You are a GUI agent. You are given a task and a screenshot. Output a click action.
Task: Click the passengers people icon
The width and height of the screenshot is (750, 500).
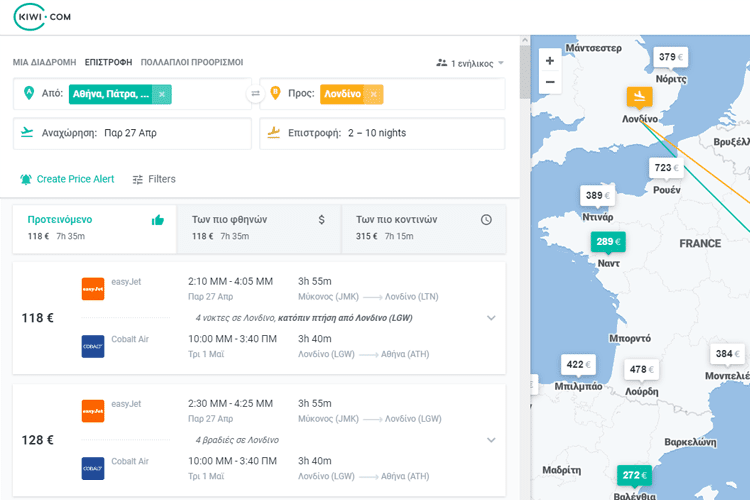pos(441,63)
